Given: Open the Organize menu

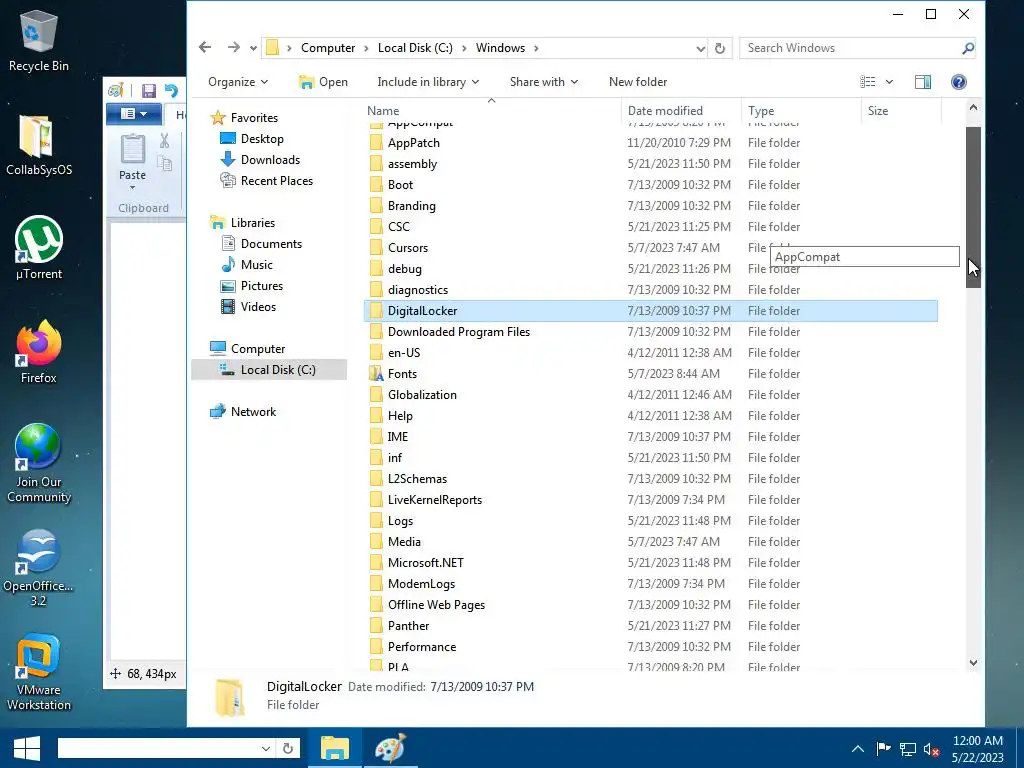Looking at the screenshot, I should 238,82.
